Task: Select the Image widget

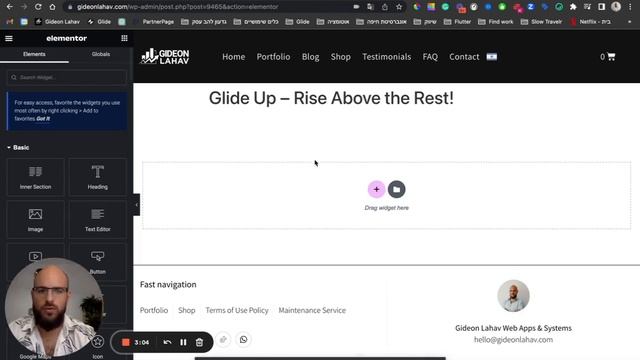Action: point(36,220)
